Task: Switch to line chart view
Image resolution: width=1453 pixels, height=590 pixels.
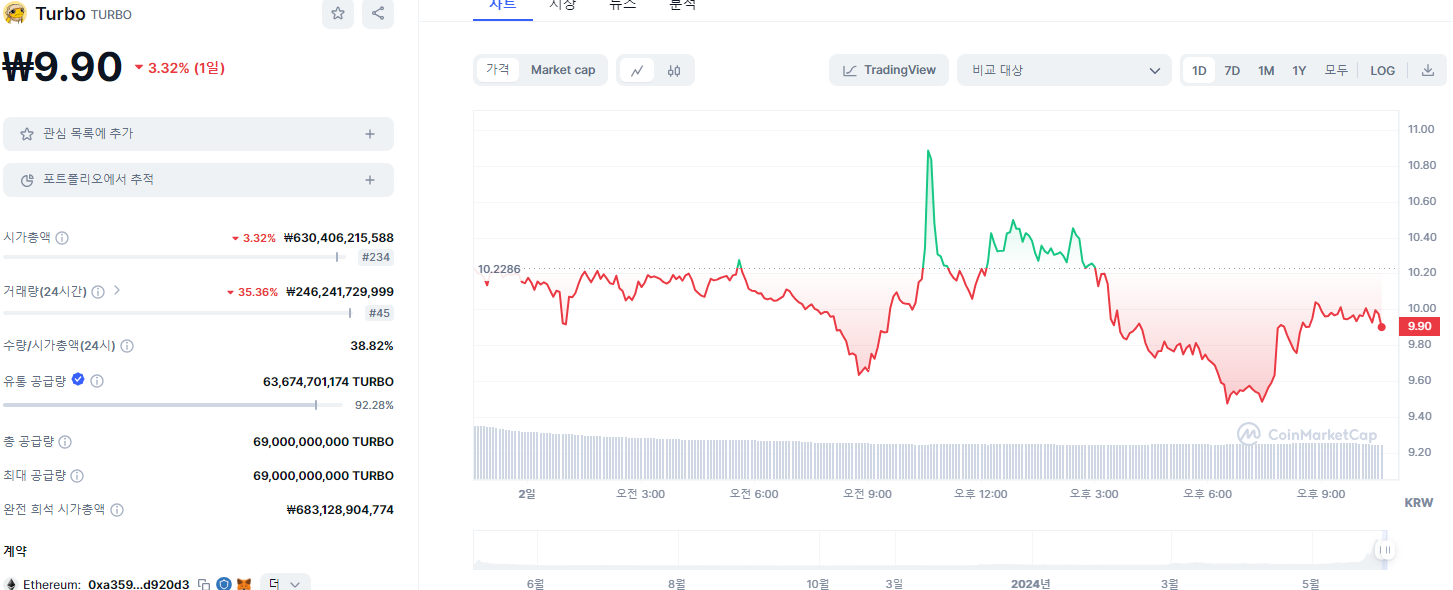Action: click(x=637, y=70)
